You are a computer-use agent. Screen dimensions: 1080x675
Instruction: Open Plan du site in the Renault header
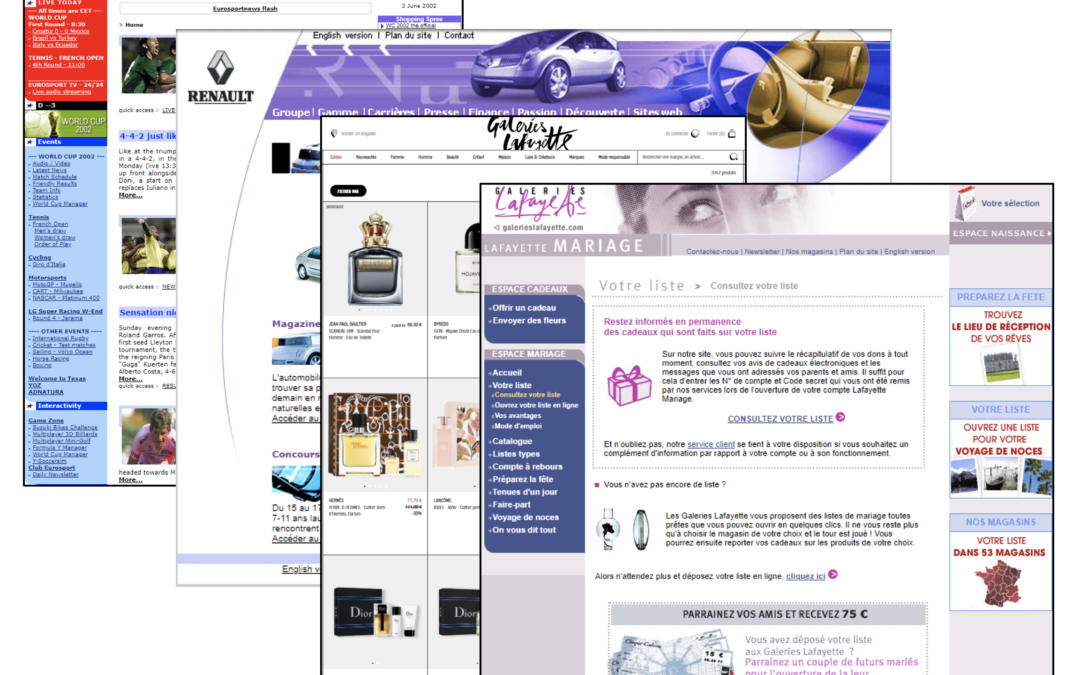[x=408, y=35]
